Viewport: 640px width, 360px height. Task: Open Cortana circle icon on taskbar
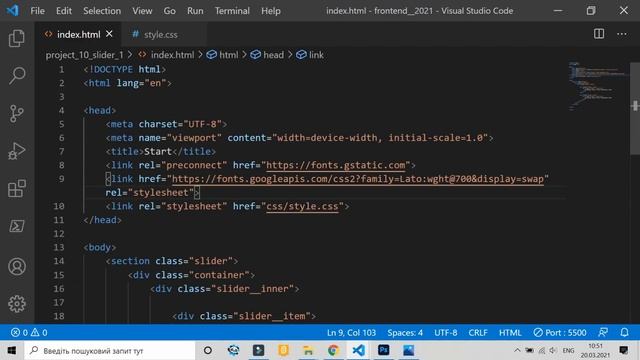[x=208, y=350]
